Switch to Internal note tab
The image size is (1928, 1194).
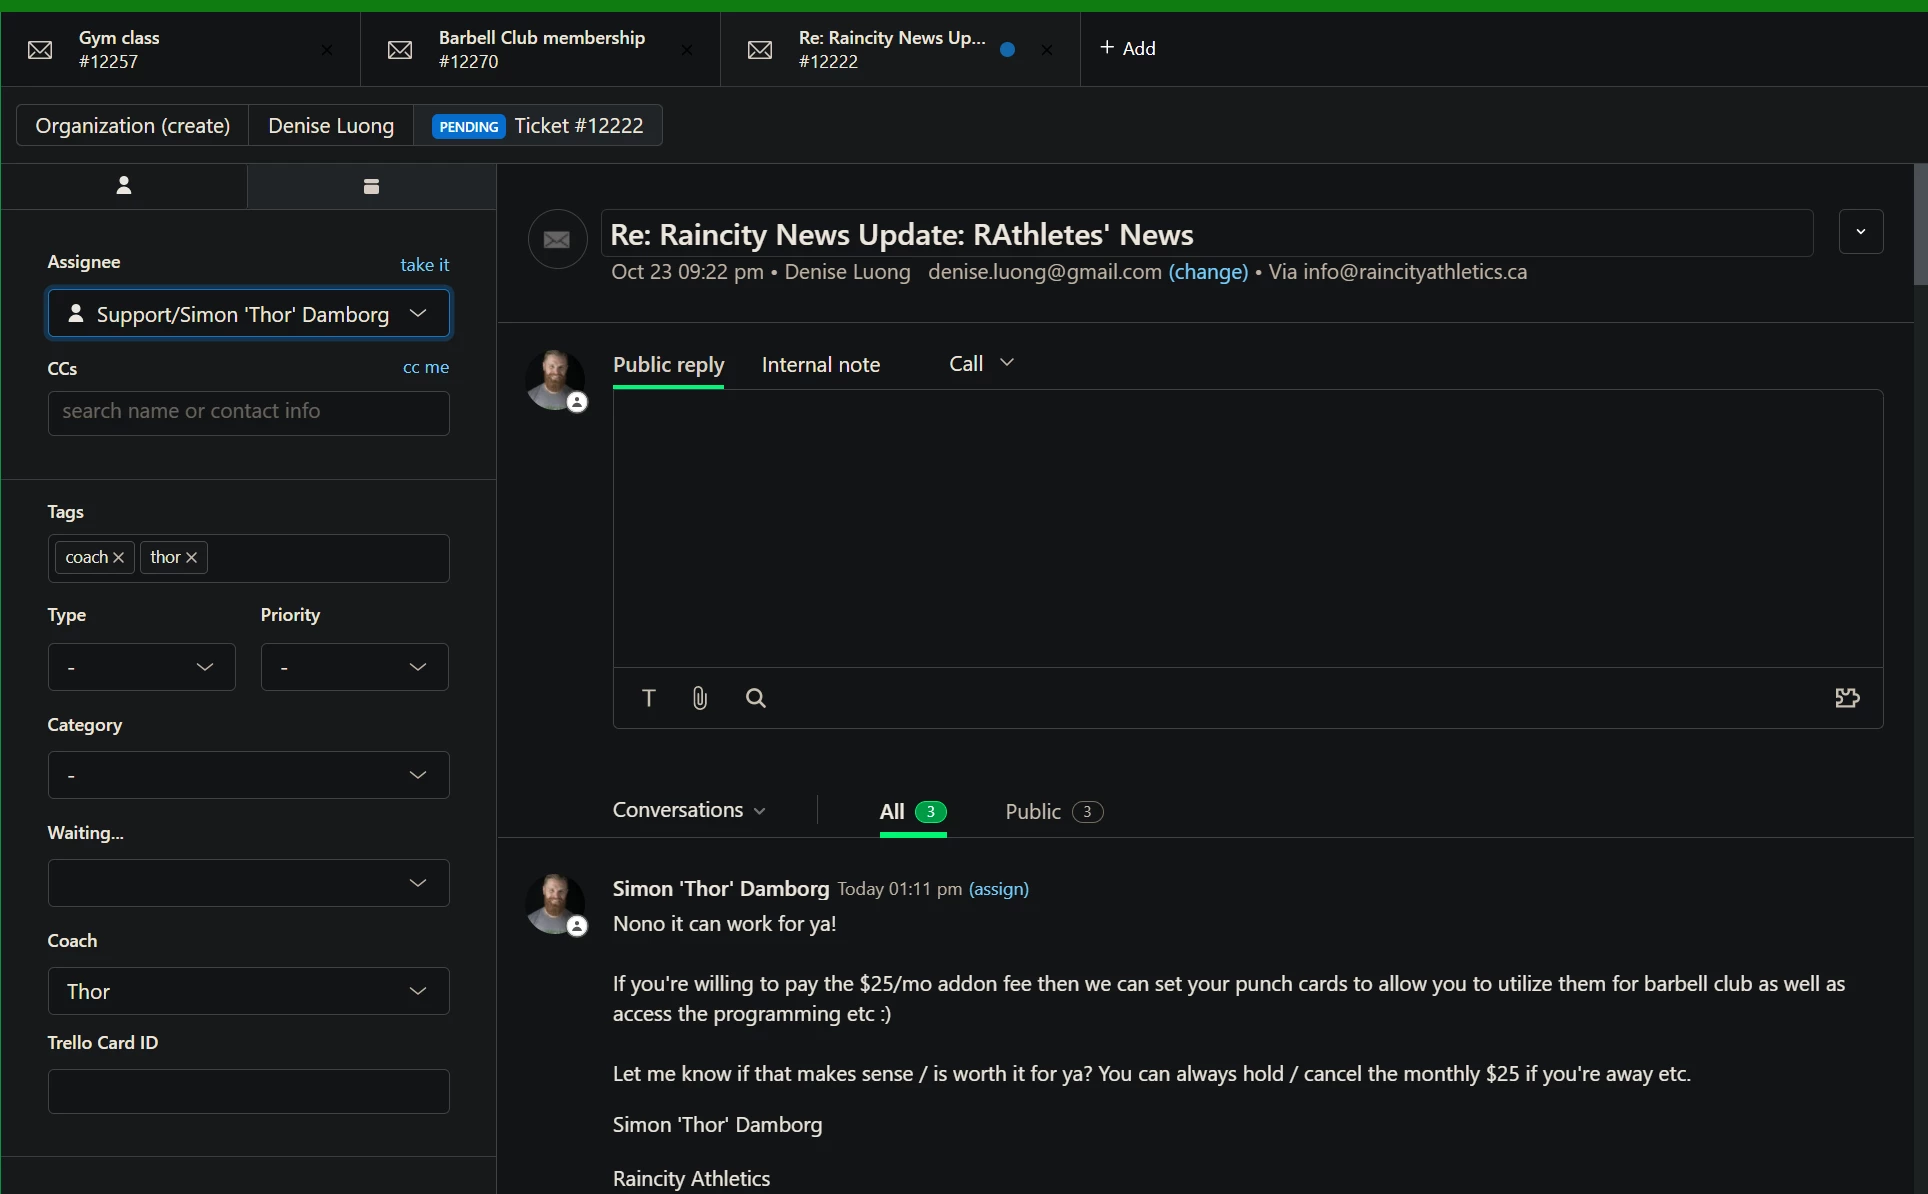pyautogui.click(x=820, y=365)
